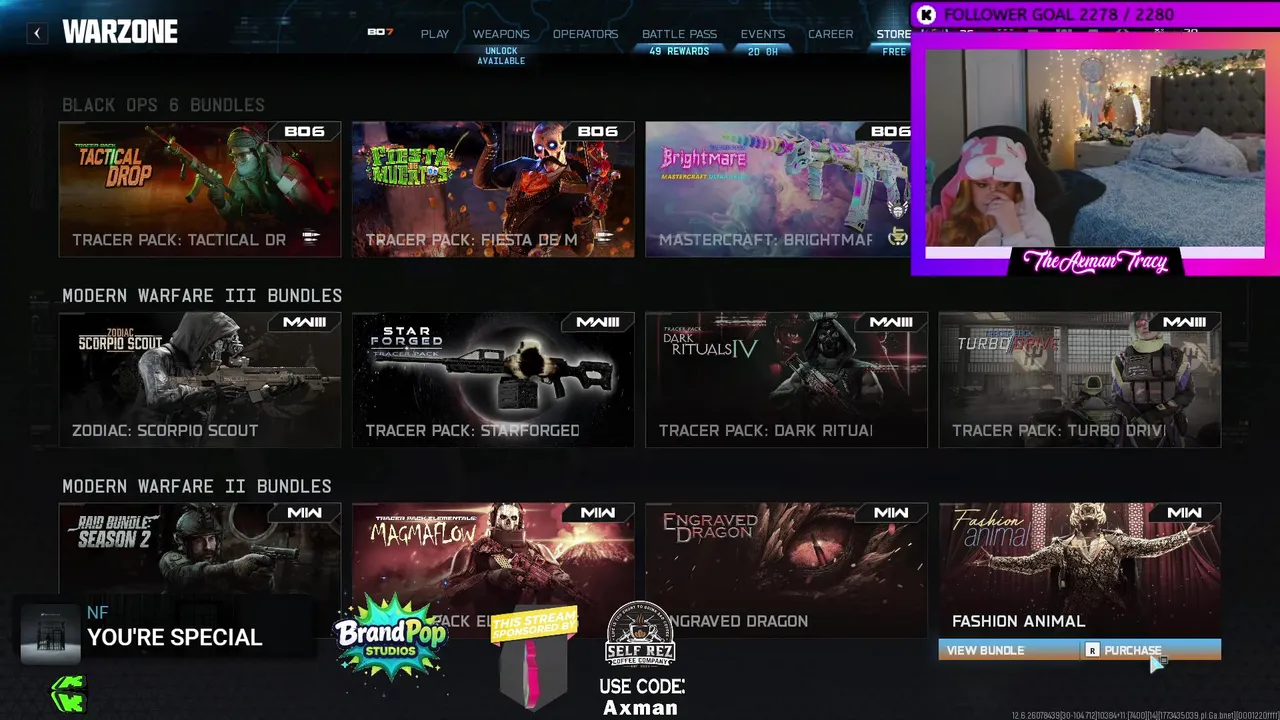Click the back arrow beside WARZONE
This screenshot has height=720, width=1280.
37,33
